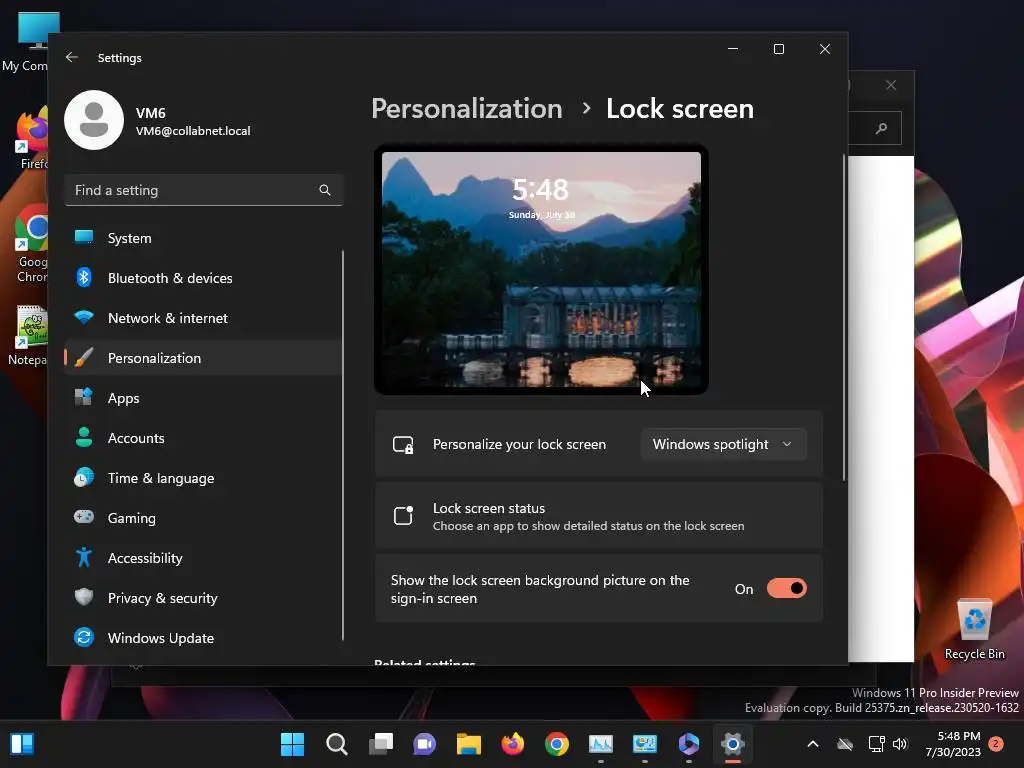Image resolution: width=1024 pixels, height=768 pixels.
Task: Open the System settings category
Action: pos(203,238)
